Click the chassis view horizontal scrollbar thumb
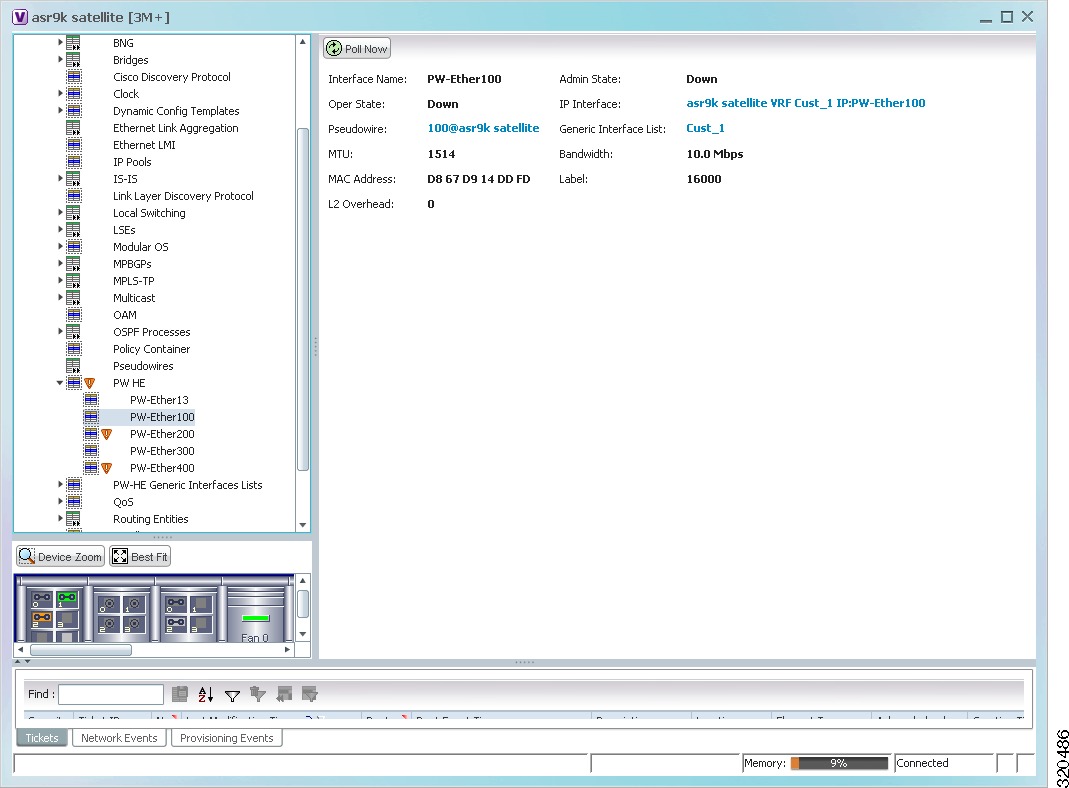The height and width of the screenshot is (788, 1069). (81, 650)
